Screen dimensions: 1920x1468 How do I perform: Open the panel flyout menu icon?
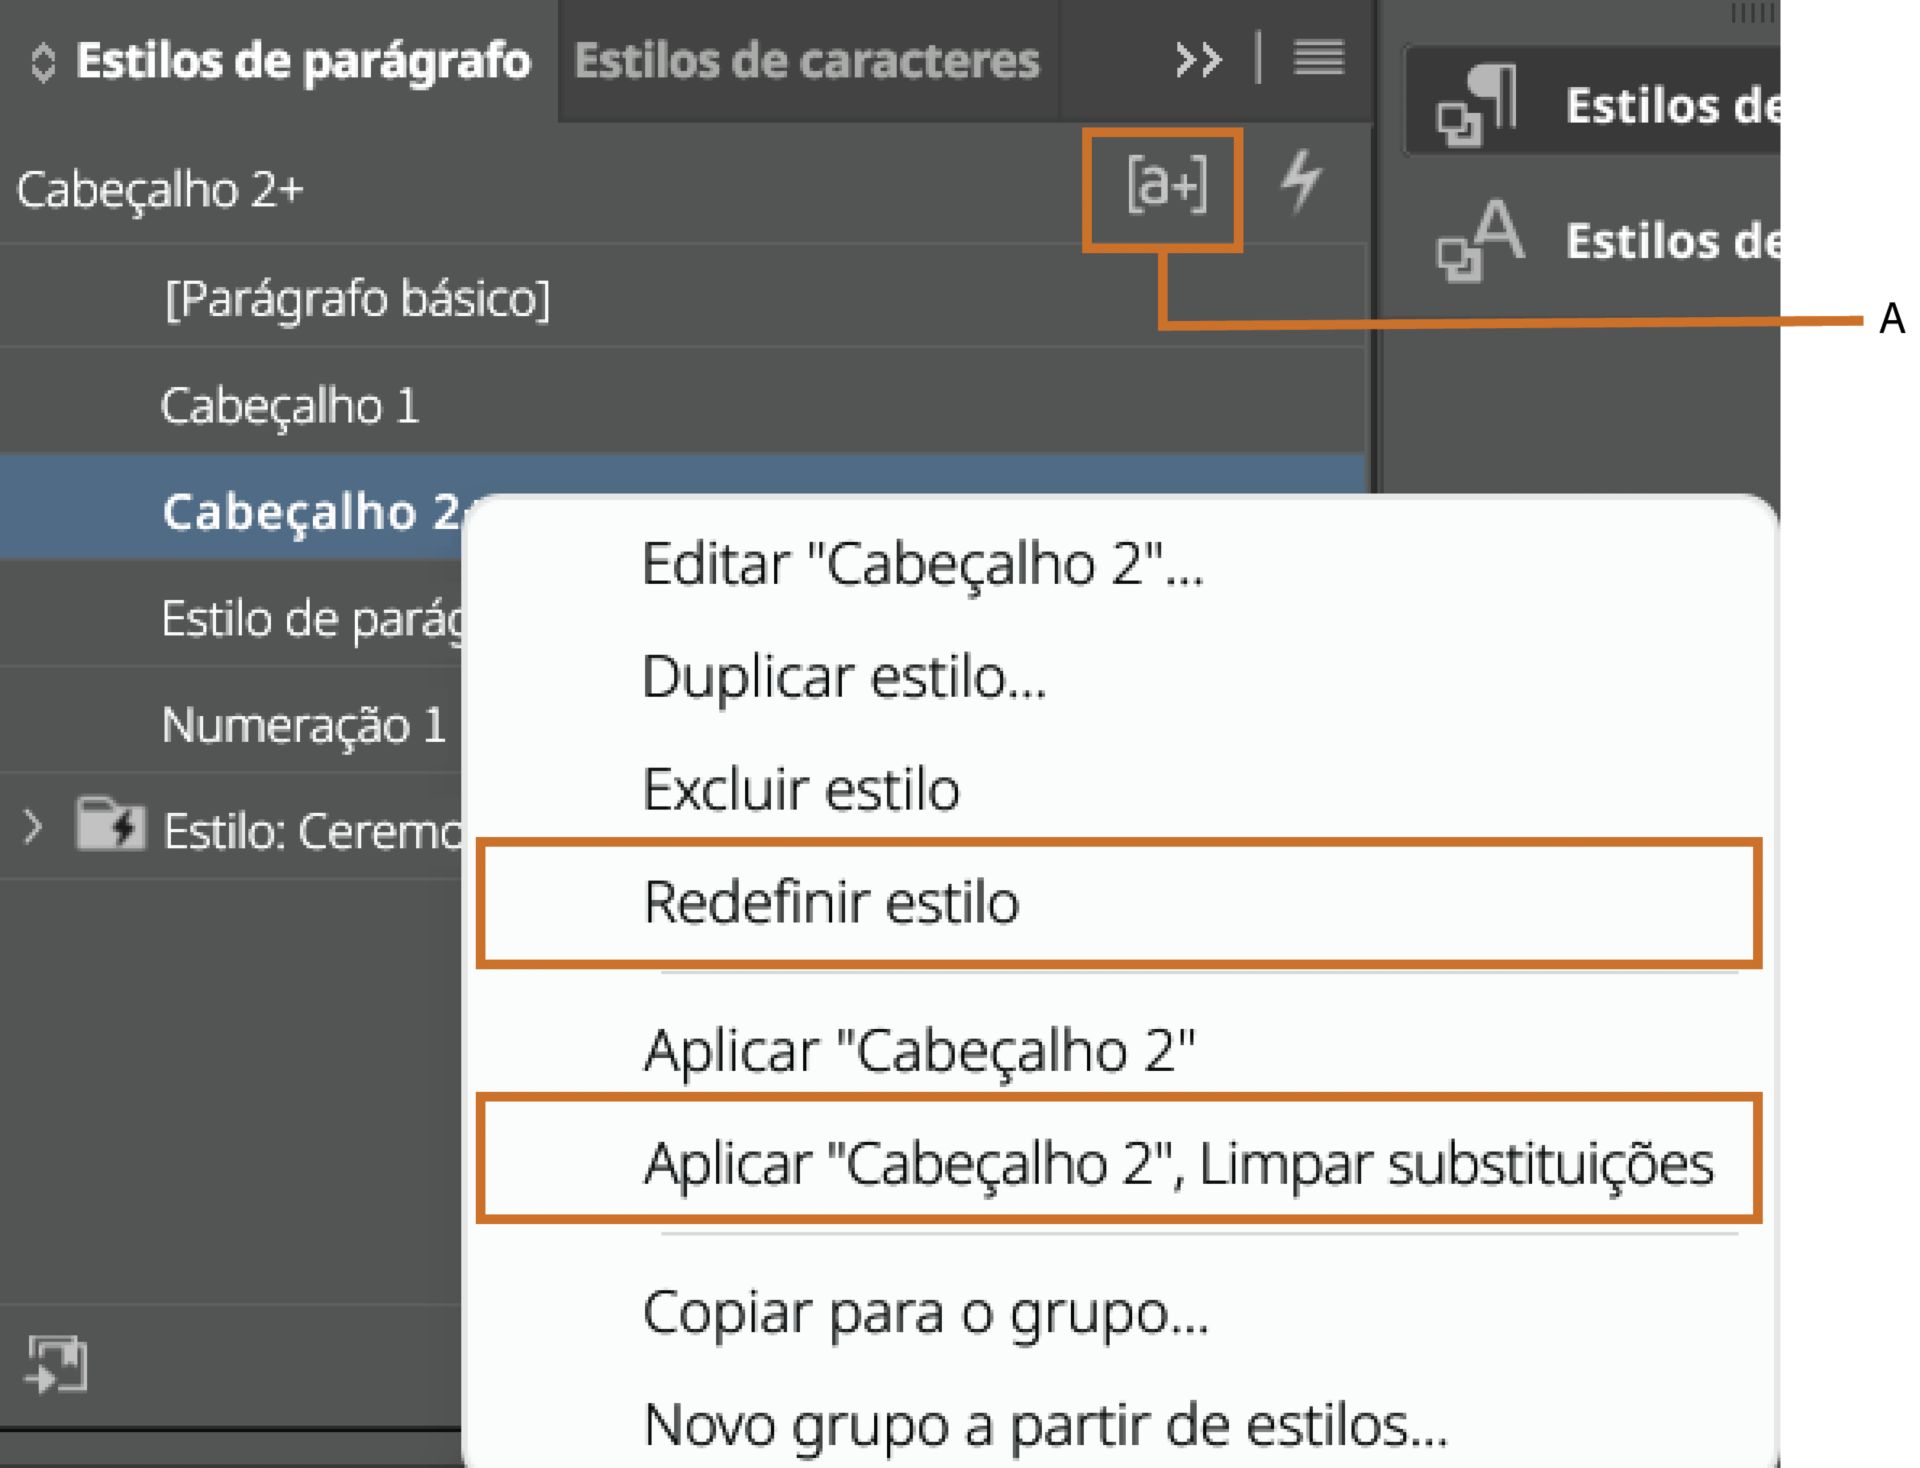click(x=1320, y=60)
